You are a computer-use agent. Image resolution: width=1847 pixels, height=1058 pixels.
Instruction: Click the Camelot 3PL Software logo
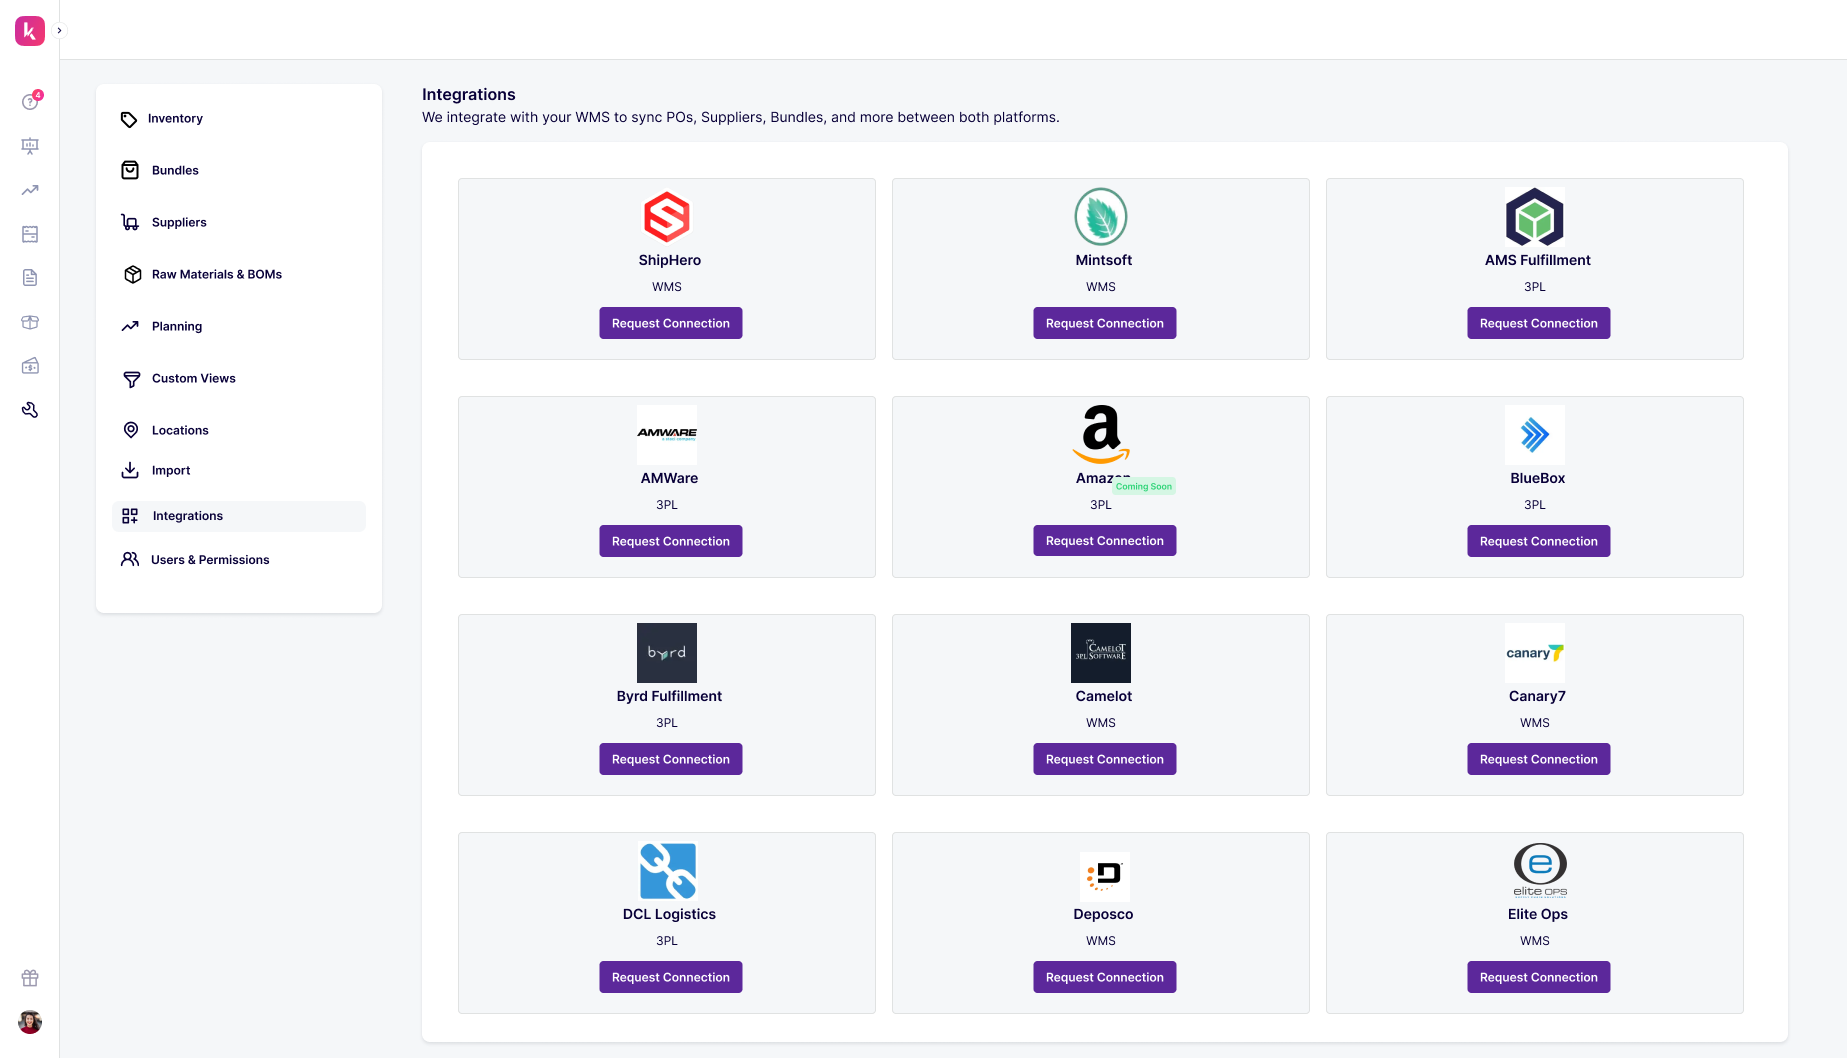(x=1101, y=653)
